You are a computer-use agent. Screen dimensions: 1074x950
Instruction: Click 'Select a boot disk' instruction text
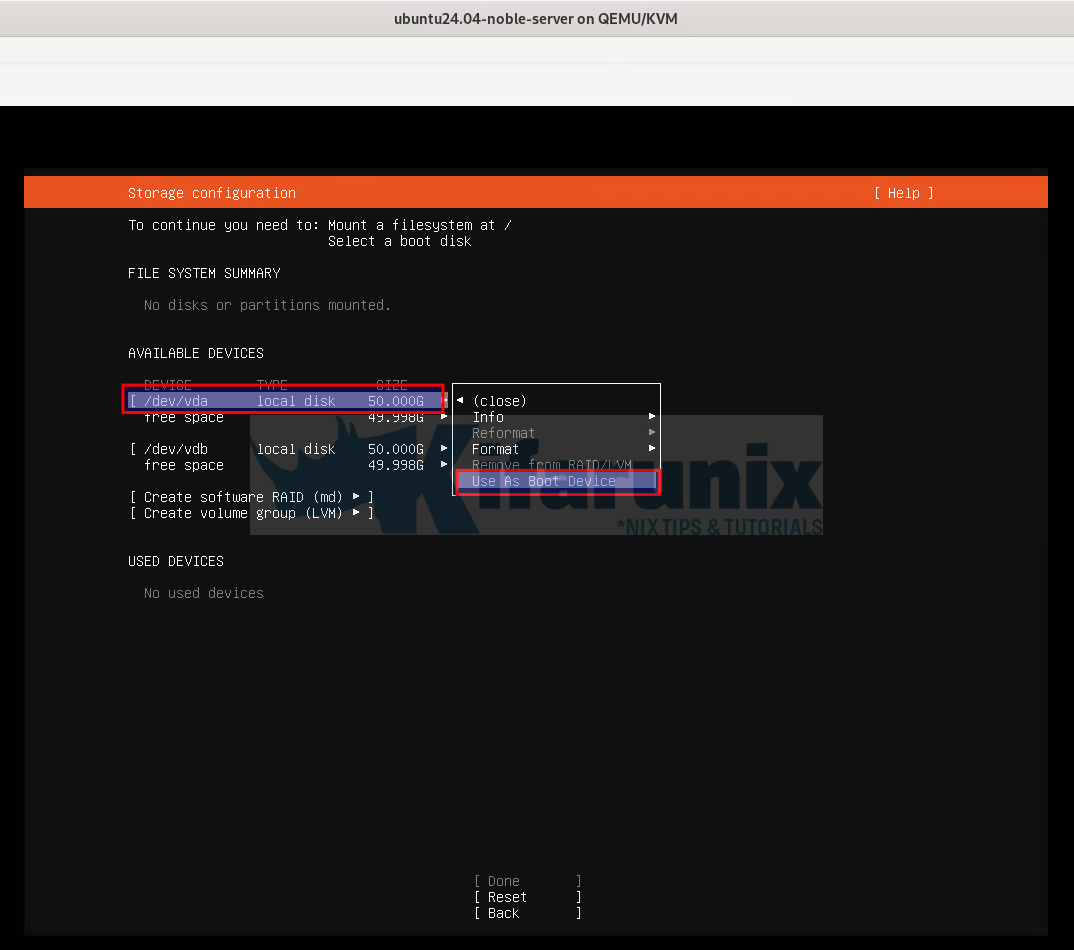tap(399, 241)
